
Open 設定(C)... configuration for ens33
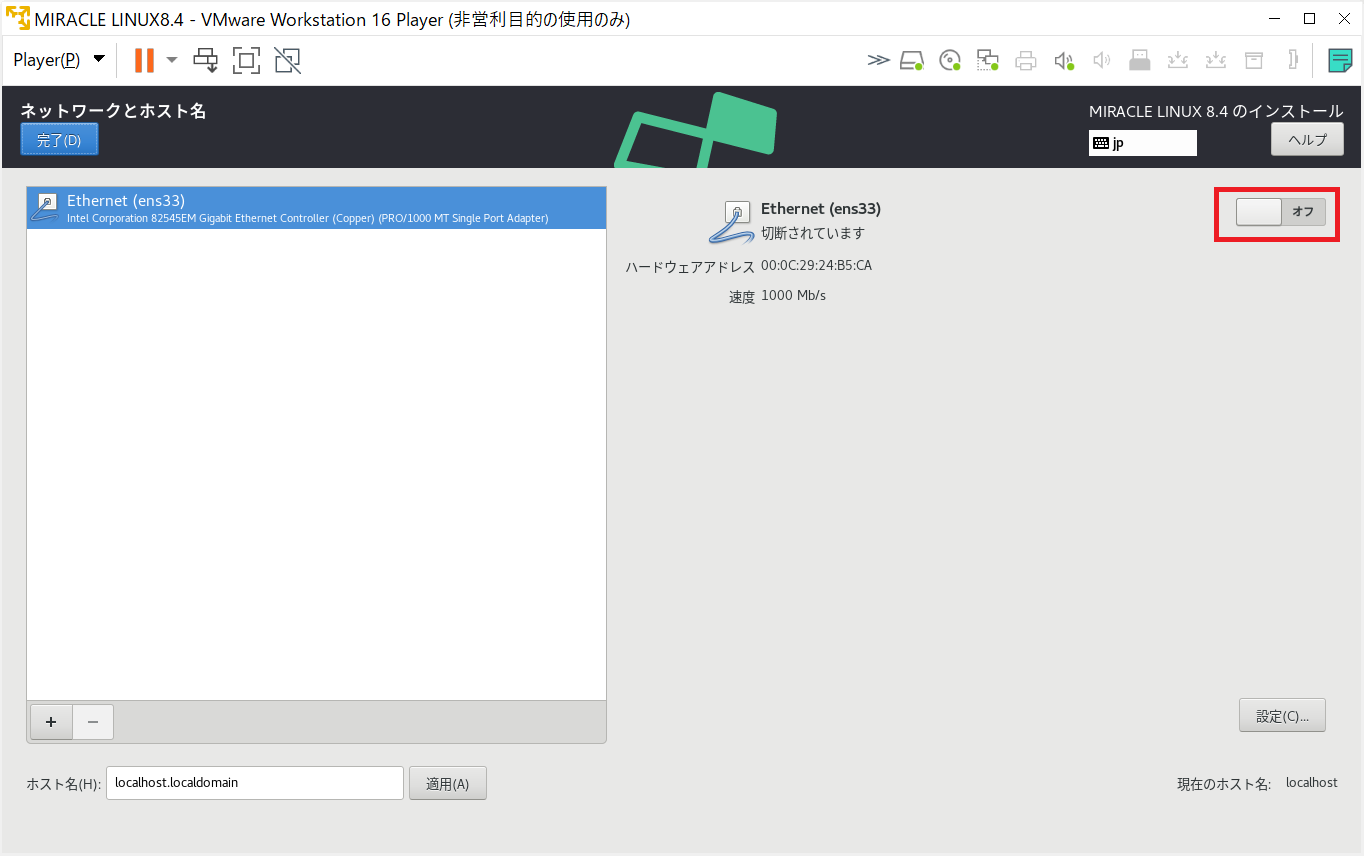coord(1282,716)
